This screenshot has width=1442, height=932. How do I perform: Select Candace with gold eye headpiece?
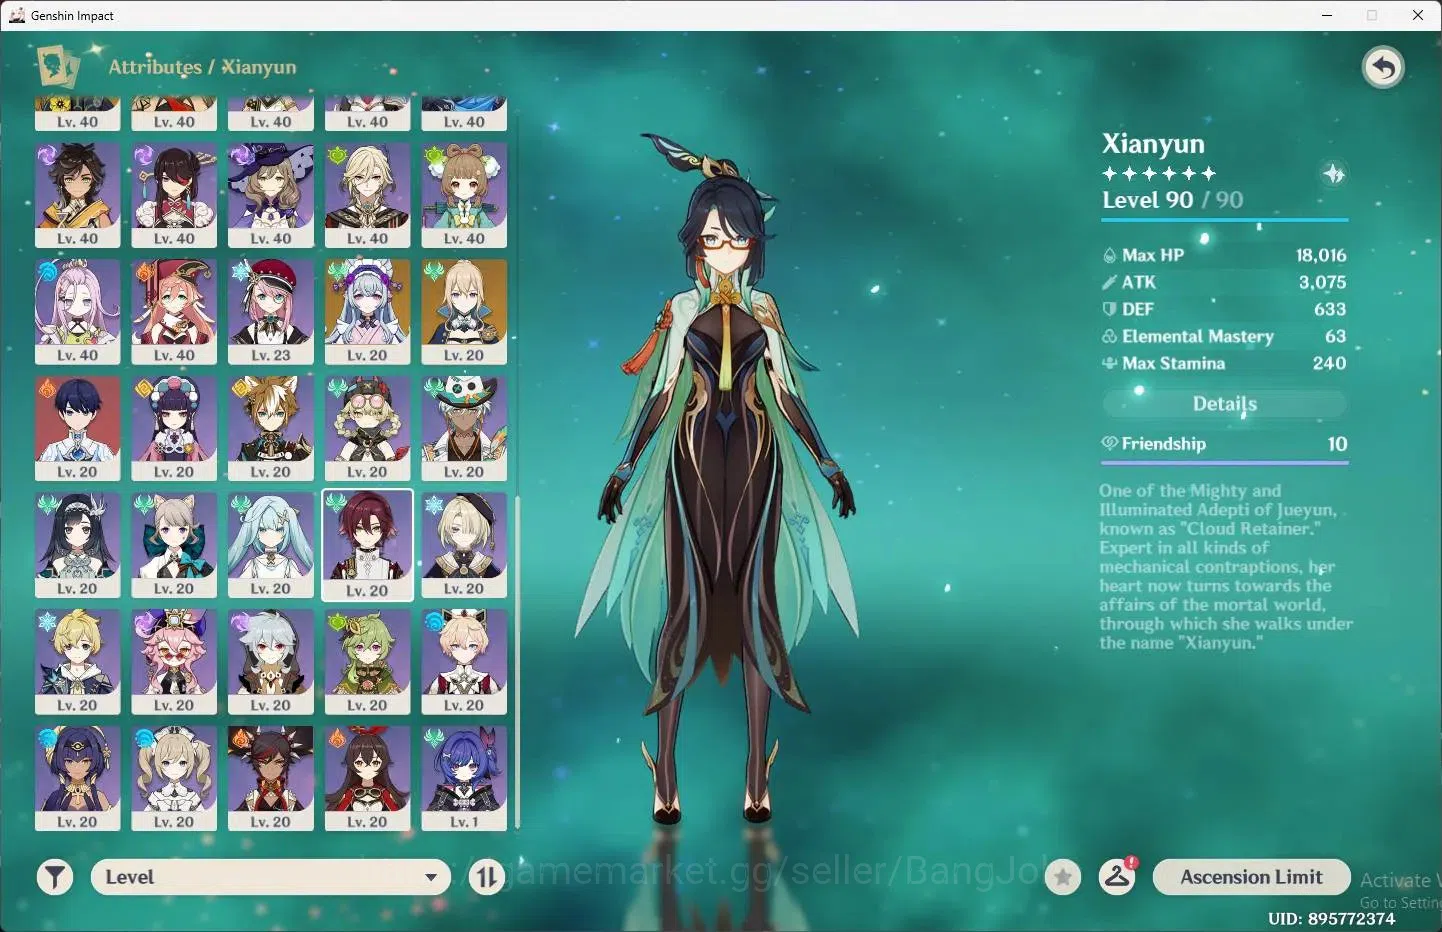click(x=78, y=779)
